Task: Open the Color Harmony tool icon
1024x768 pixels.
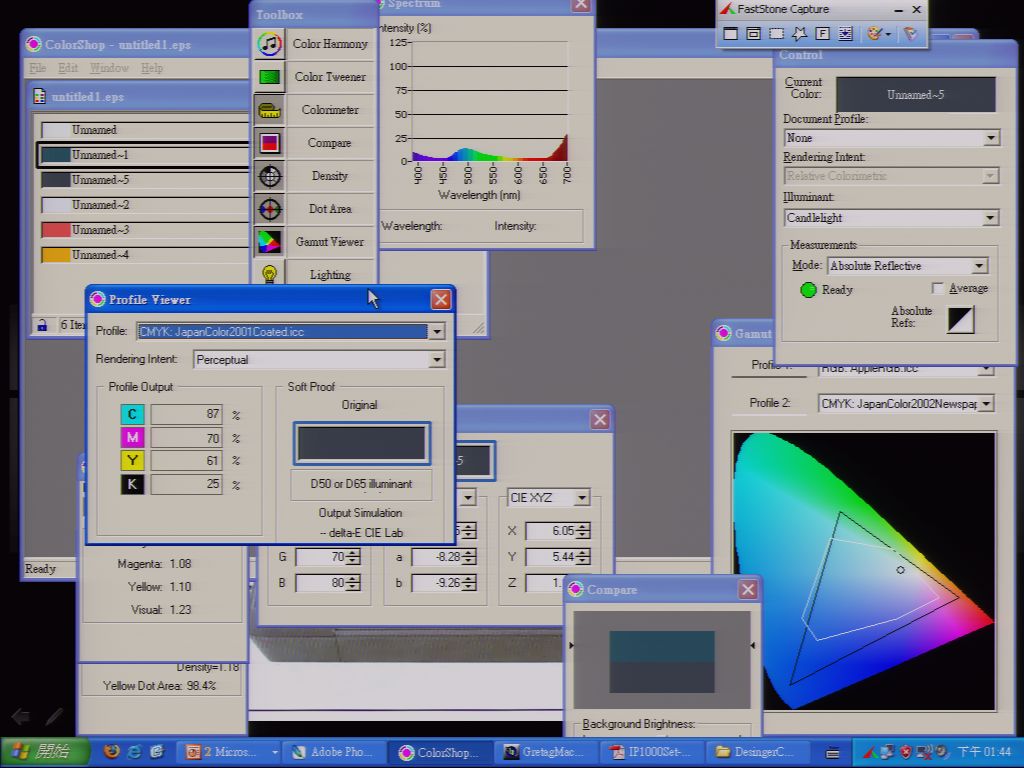Action: pyautogui.click(x=269, y=44)
